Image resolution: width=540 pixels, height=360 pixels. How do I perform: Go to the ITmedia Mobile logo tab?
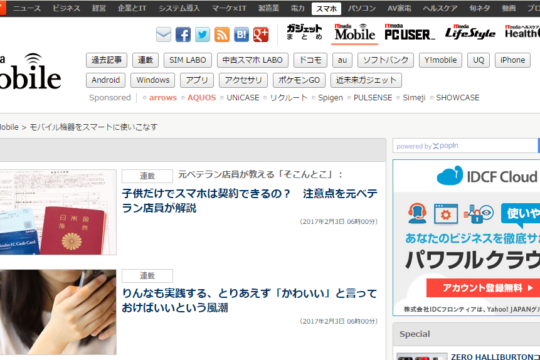[x=355, y=33]
